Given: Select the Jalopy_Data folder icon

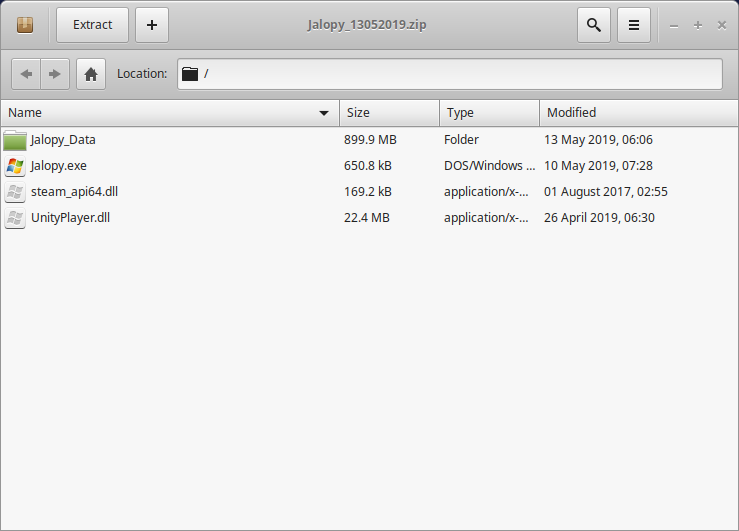Looking at the screenshot, I should pyautogui.click(x=15, y=140).
